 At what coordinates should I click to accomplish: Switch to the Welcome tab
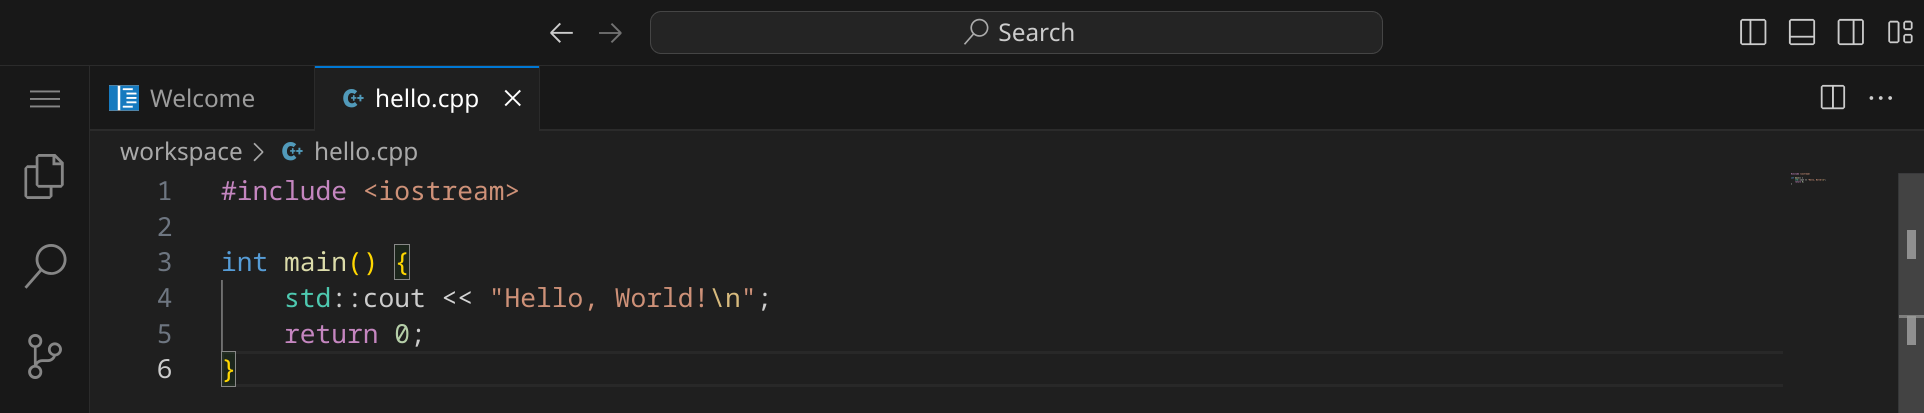[201, 99]
